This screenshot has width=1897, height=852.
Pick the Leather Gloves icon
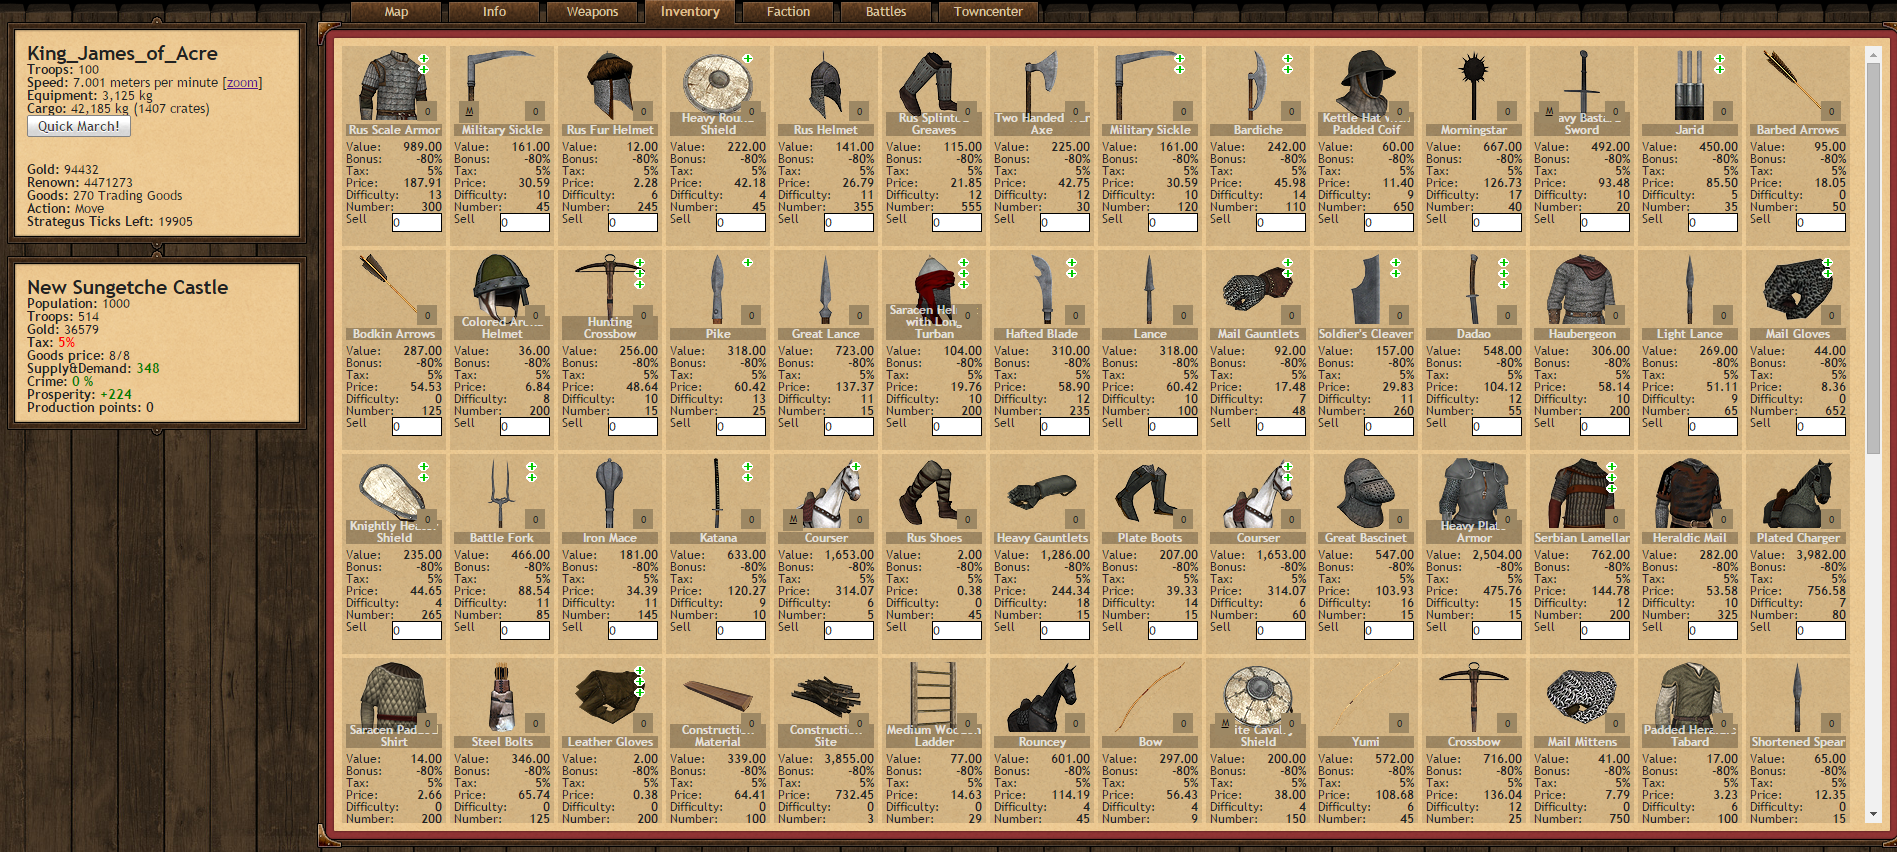[x=610, y=698]
